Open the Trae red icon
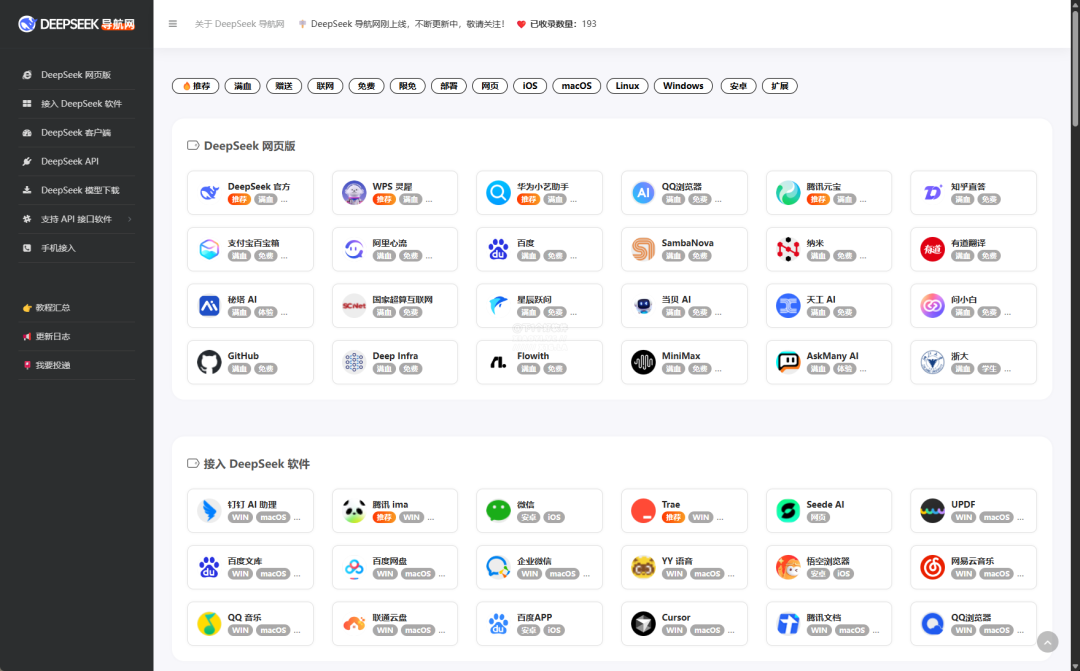Image resolution: width=1080 pixels, height=671 pixels. 643,510
